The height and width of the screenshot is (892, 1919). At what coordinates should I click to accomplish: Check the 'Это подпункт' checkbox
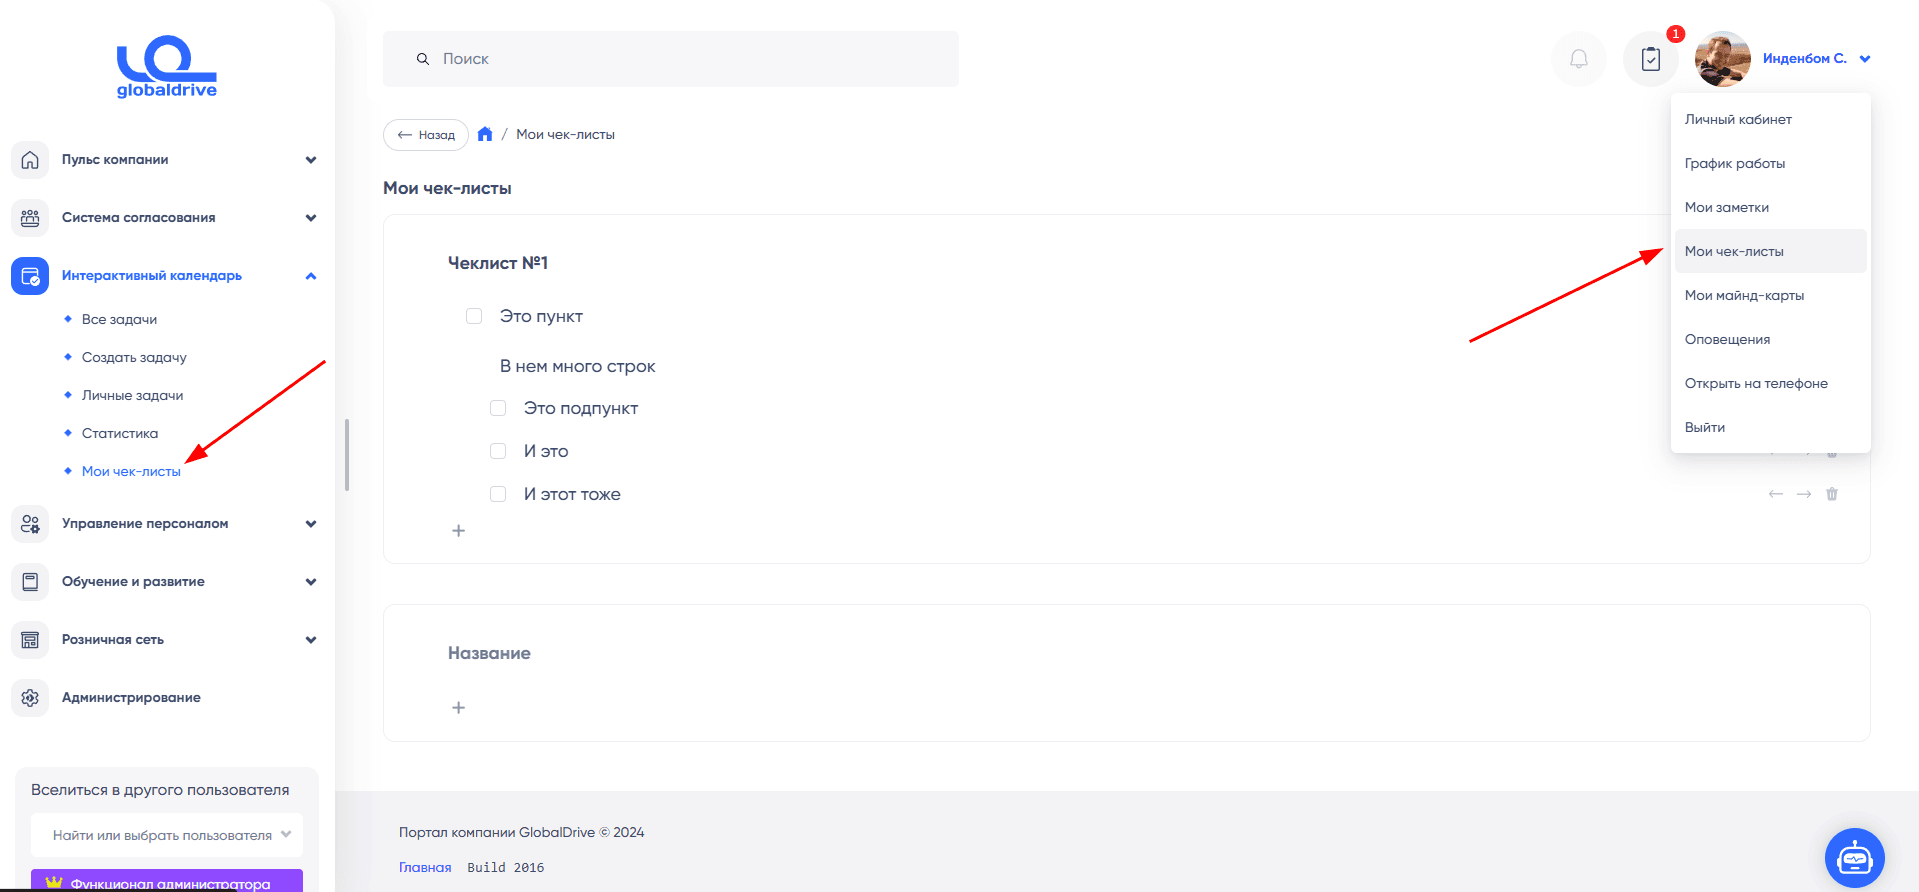point(498,408)
